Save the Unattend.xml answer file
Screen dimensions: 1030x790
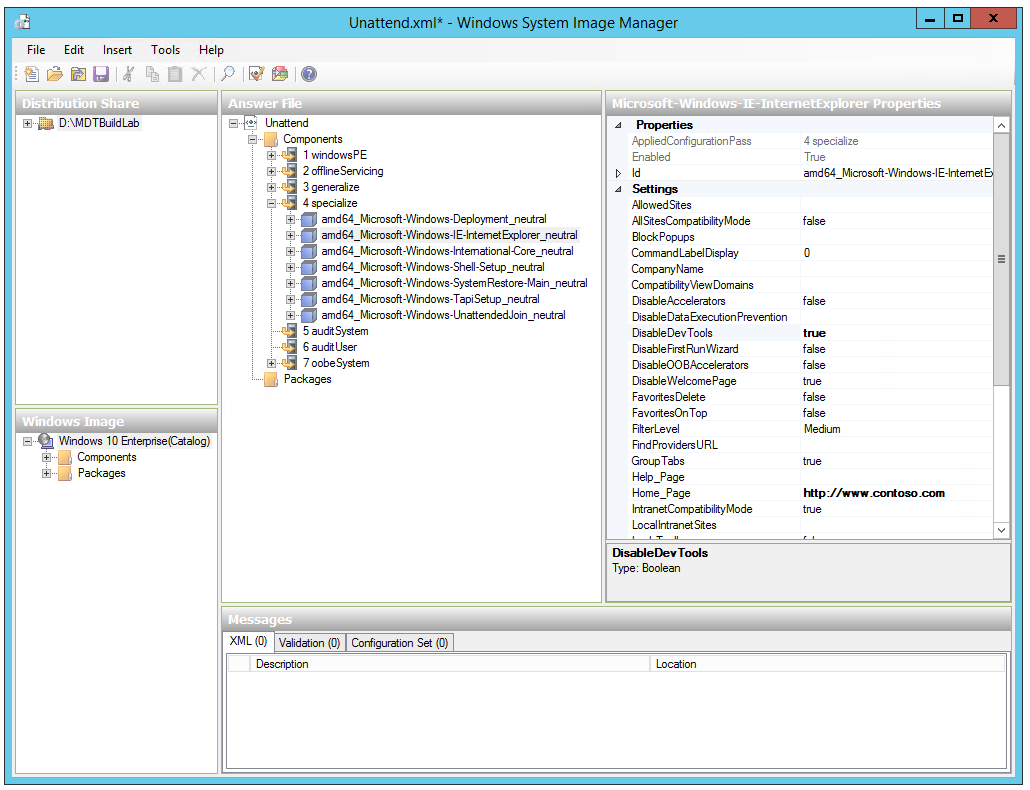tap(101, 74)
